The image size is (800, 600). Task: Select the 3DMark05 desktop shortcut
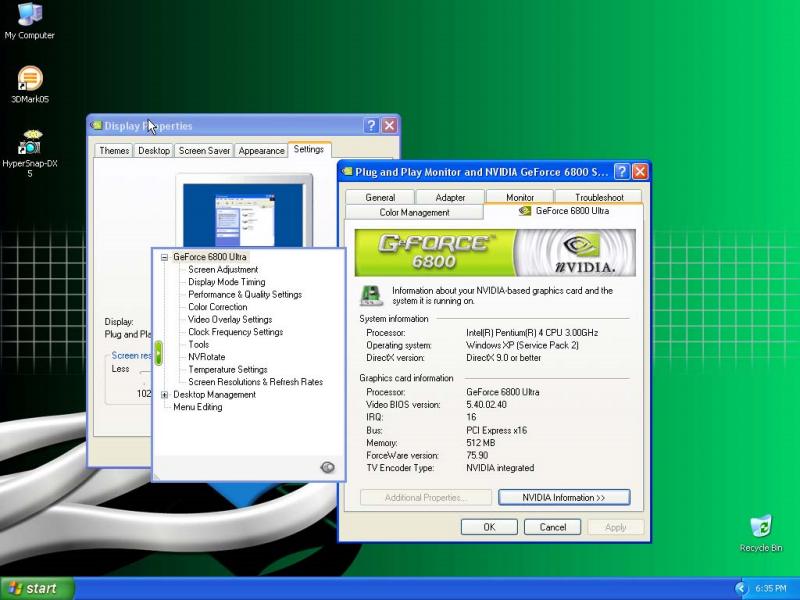click(30, 85)
